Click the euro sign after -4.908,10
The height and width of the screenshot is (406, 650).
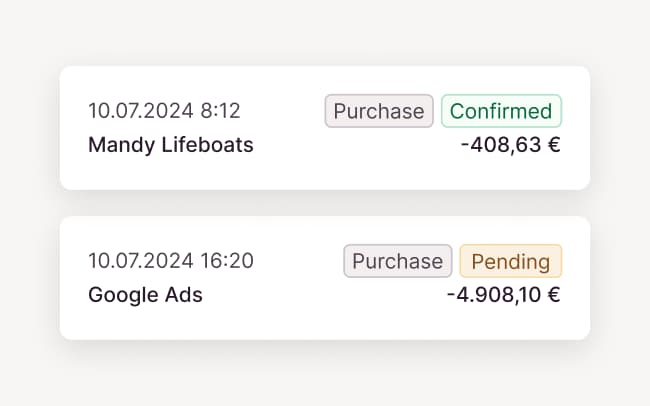click(553, 295)
